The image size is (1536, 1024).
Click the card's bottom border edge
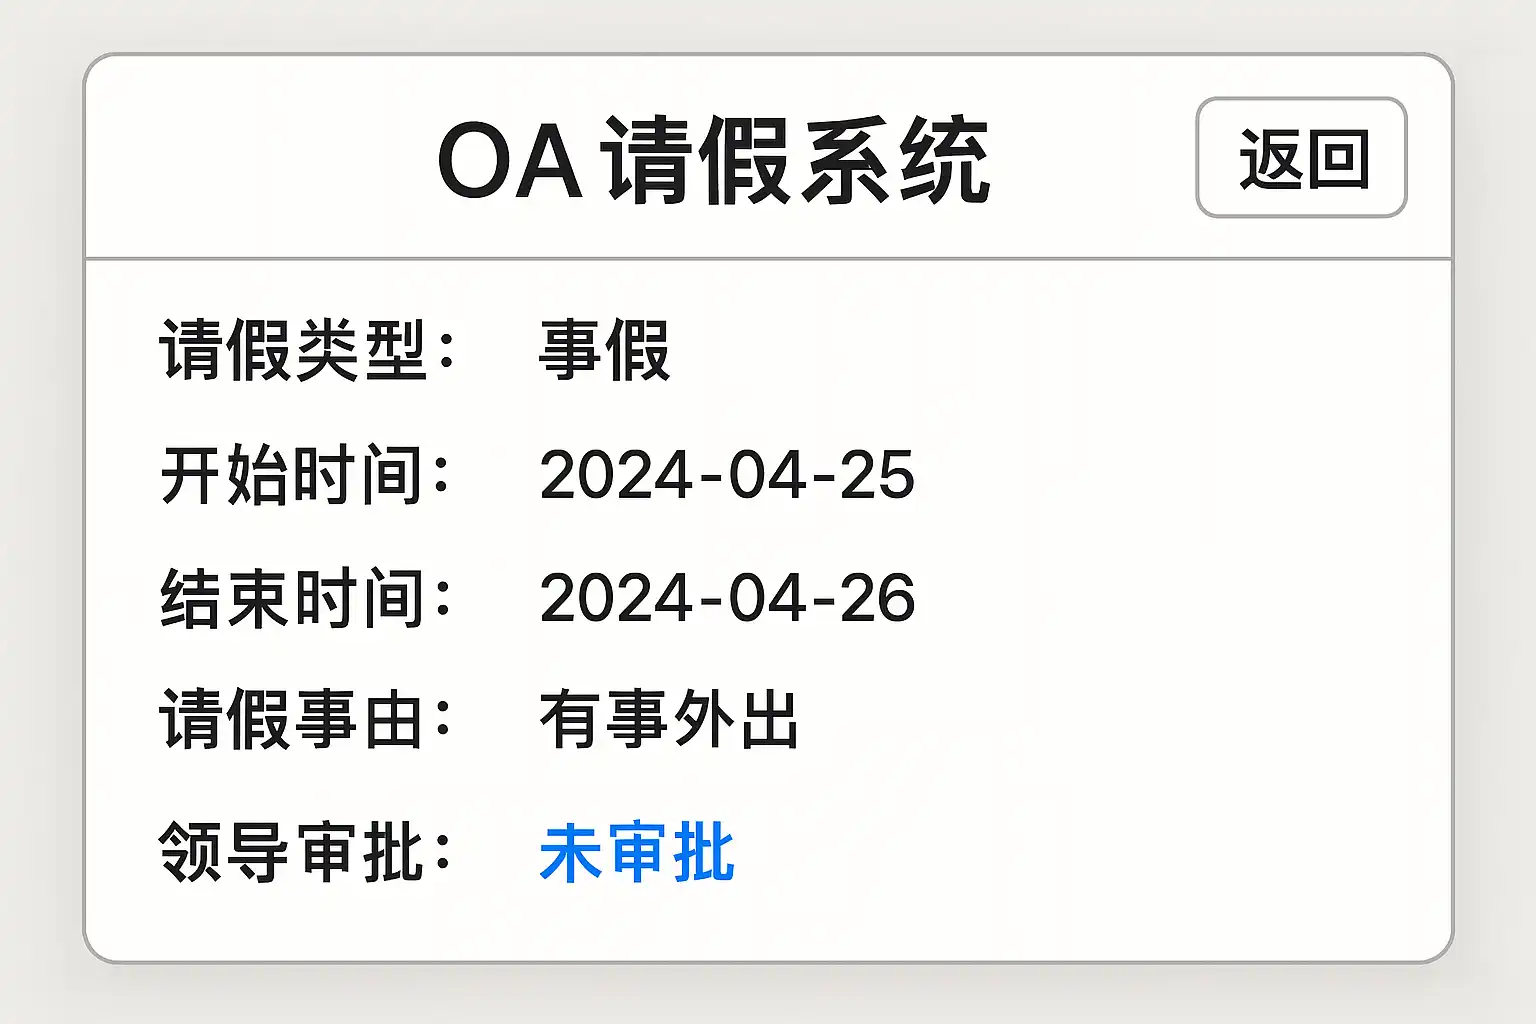(768, 961)
